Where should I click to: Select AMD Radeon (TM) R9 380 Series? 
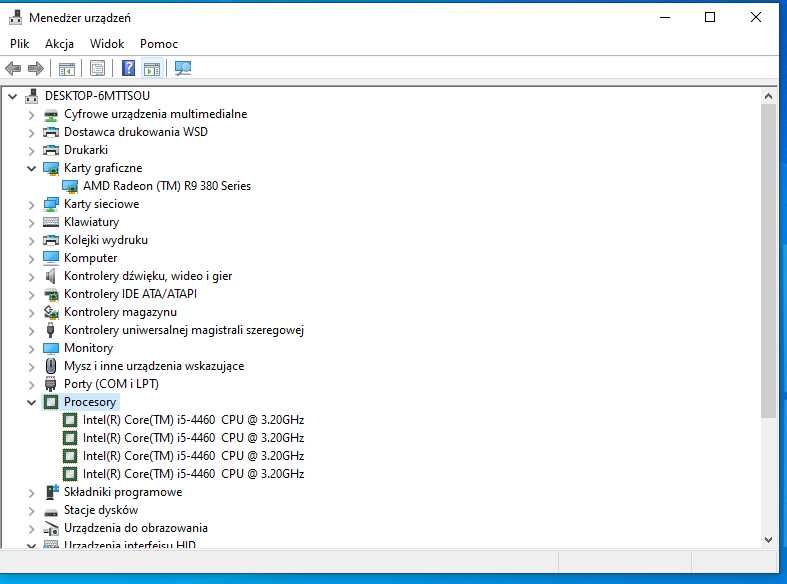coord(167,186)
